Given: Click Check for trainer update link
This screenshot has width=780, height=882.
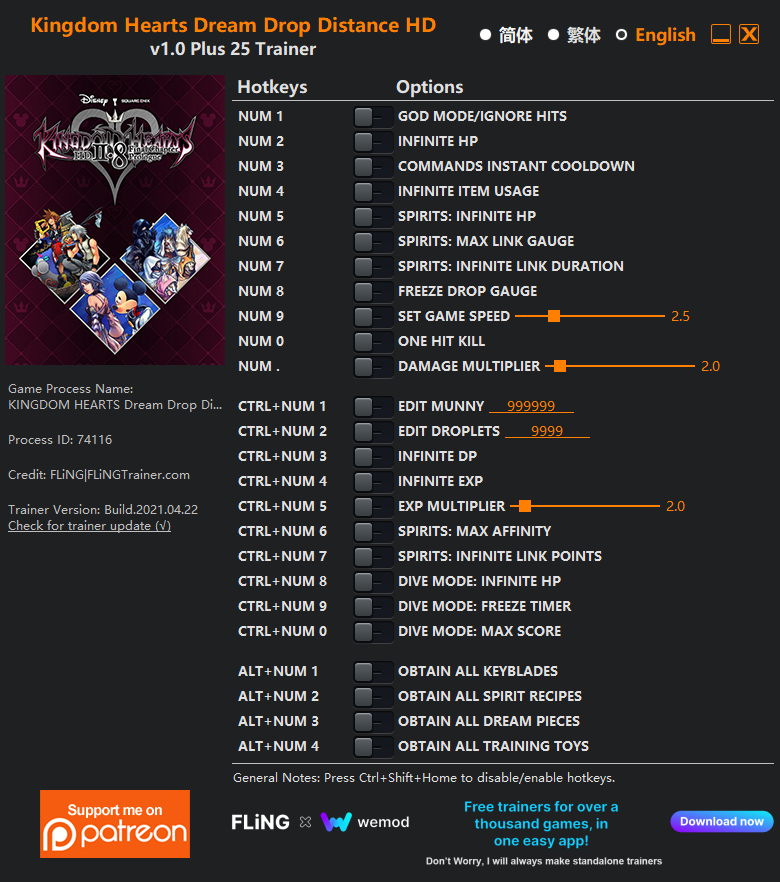Looking at the screenshot, I should tap(89, 525).
